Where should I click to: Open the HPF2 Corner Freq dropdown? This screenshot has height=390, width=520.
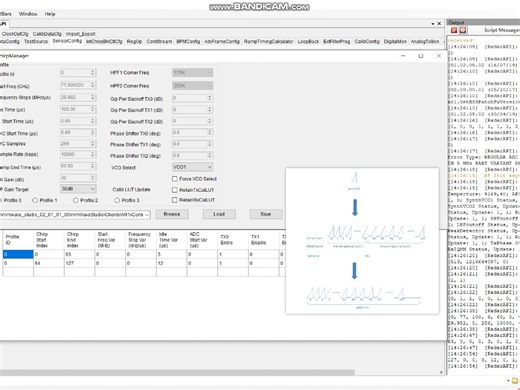[193, 86]
